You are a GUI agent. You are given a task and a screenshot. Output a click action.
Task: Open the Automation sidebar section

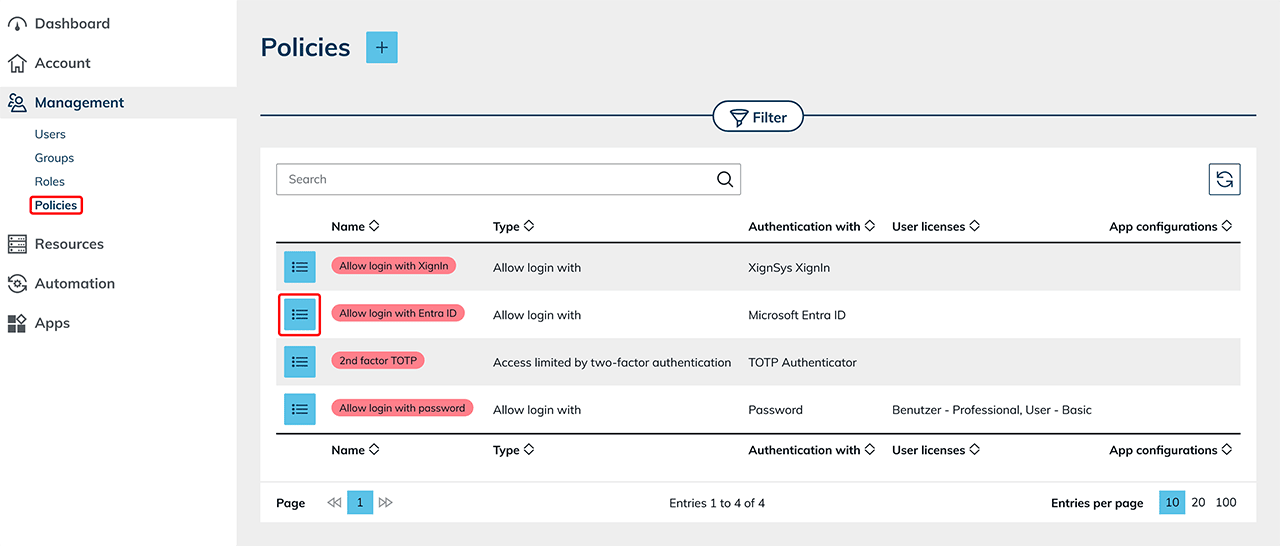click(x=74, y=284)
